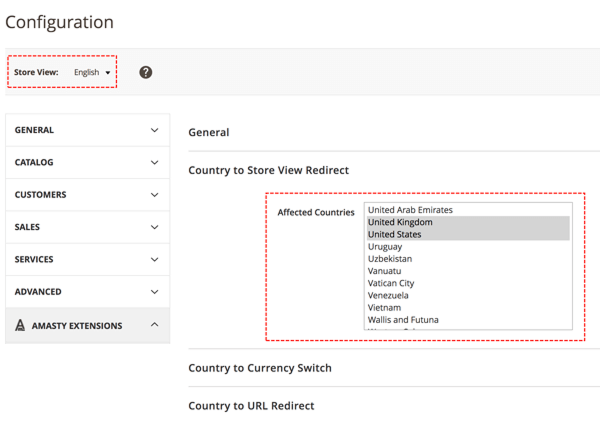Image resolution: width=600 pixels, height=430 pixels.
Task: Expand Country to Currency Switch section
Action: click(x=259, y=368)
